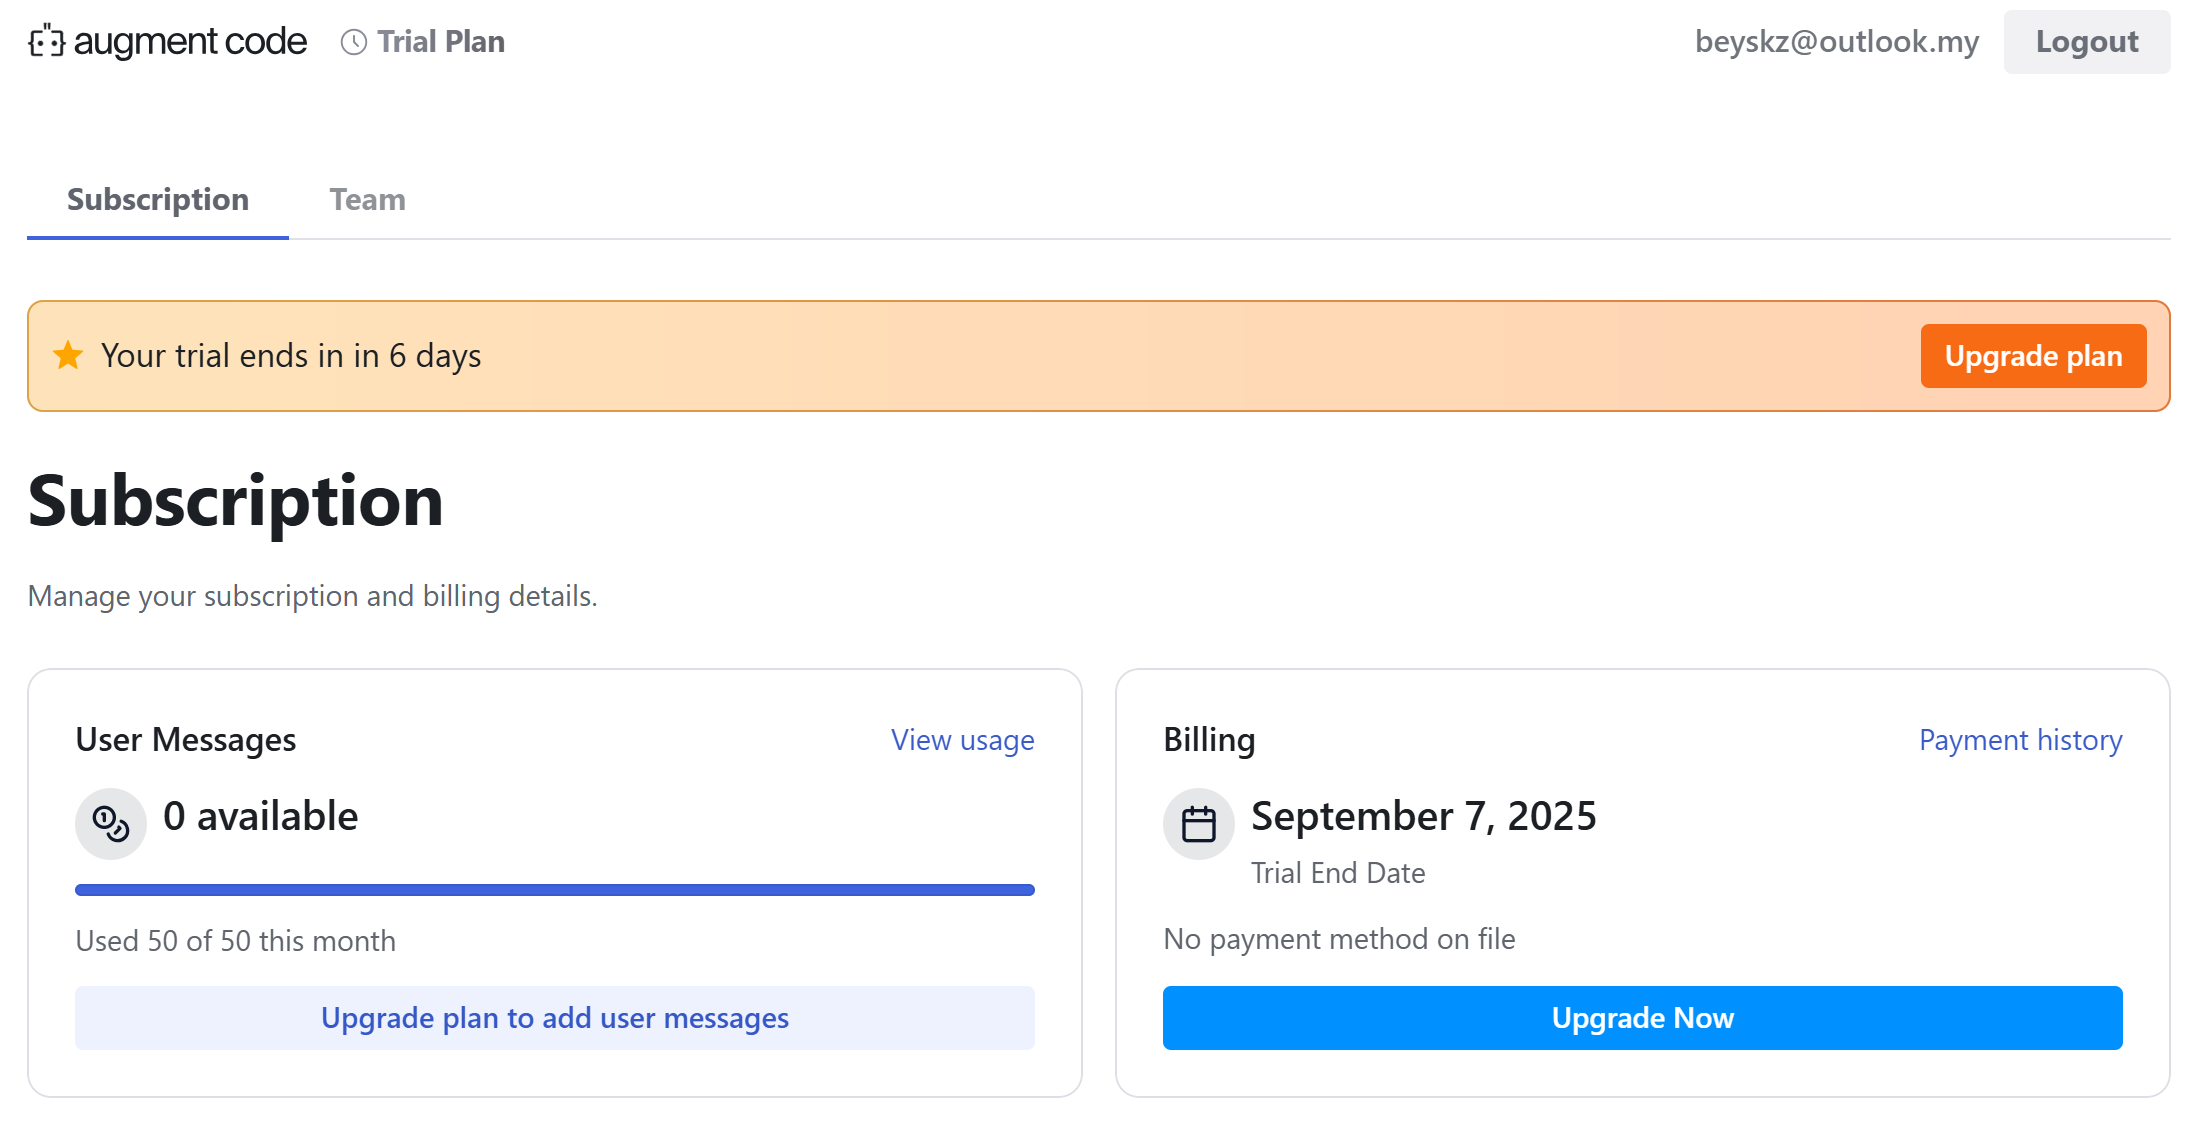Click the Trial Plan label in header
Viewport: 2186px width, 1131px height.
pyautogui.click(x=441, y=42)
